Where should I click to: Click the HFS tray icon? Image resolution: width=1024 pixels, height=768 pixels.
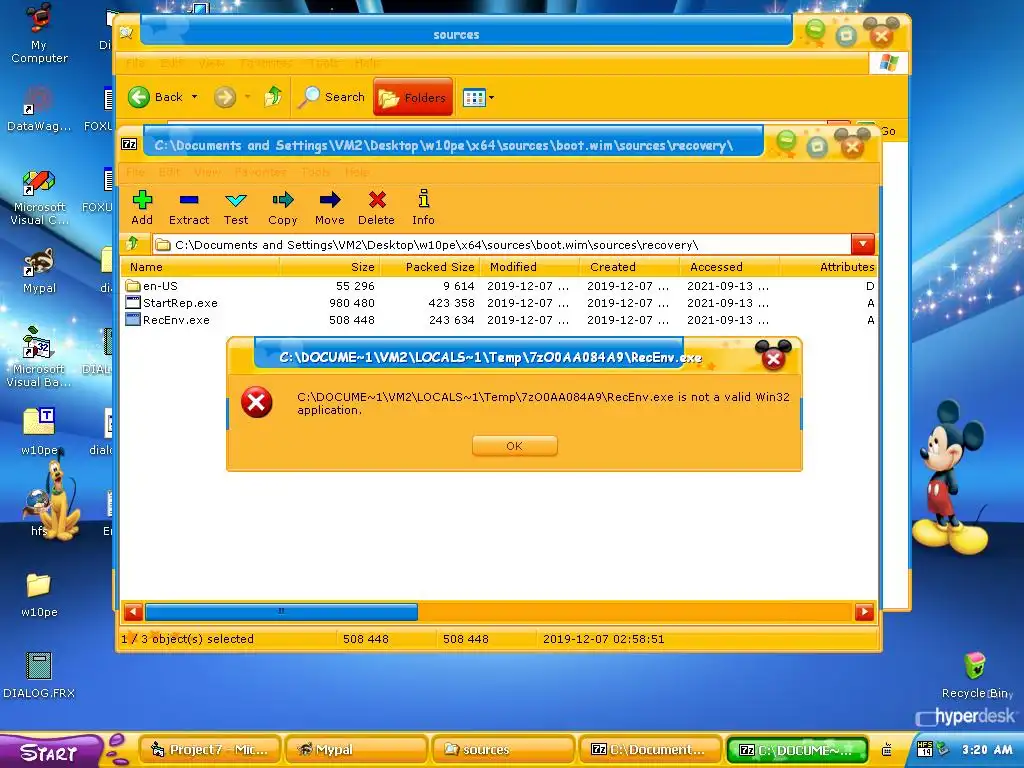(x=925, y=749)
